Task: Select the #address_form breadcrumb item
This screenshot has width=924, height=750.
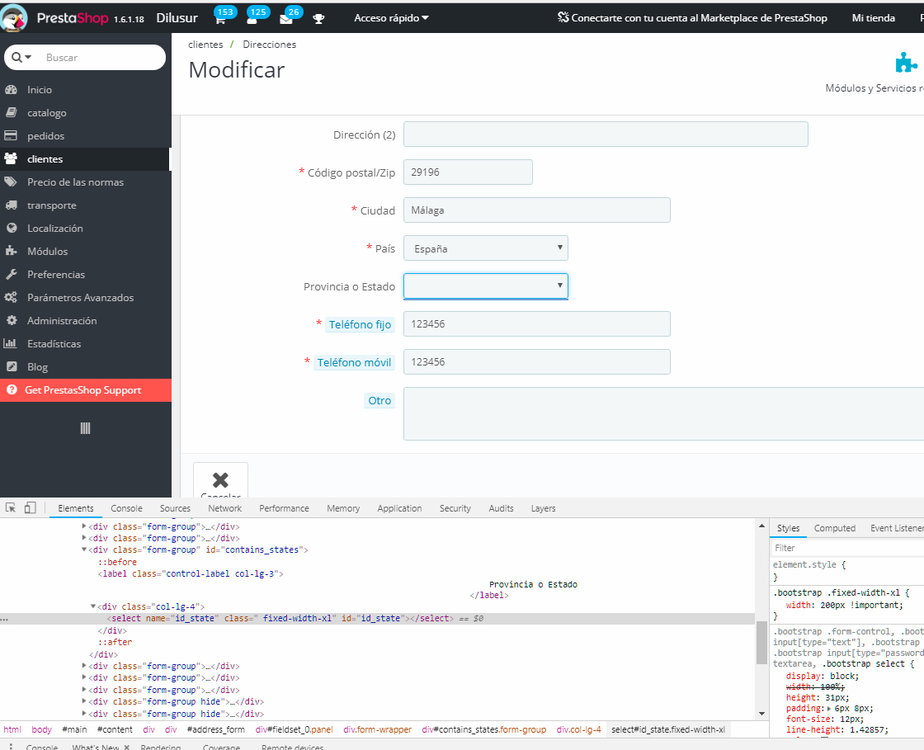Action: (216, 729)
